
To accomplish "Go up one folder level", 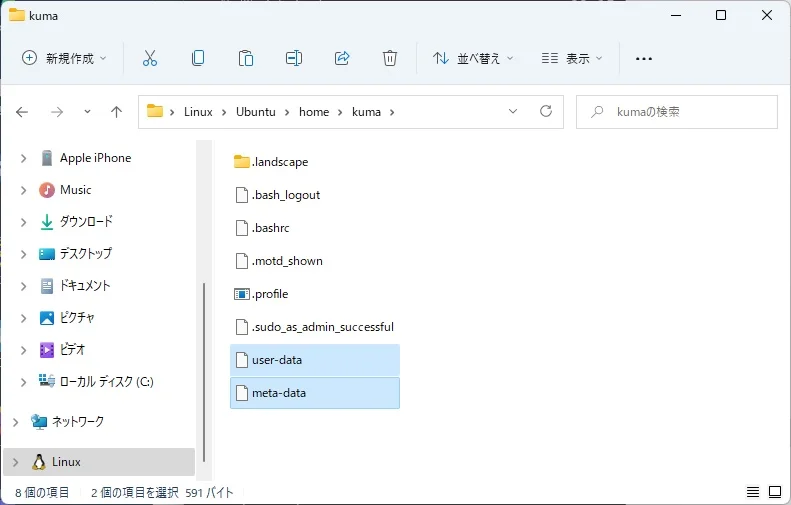I will tap(116, 112).
